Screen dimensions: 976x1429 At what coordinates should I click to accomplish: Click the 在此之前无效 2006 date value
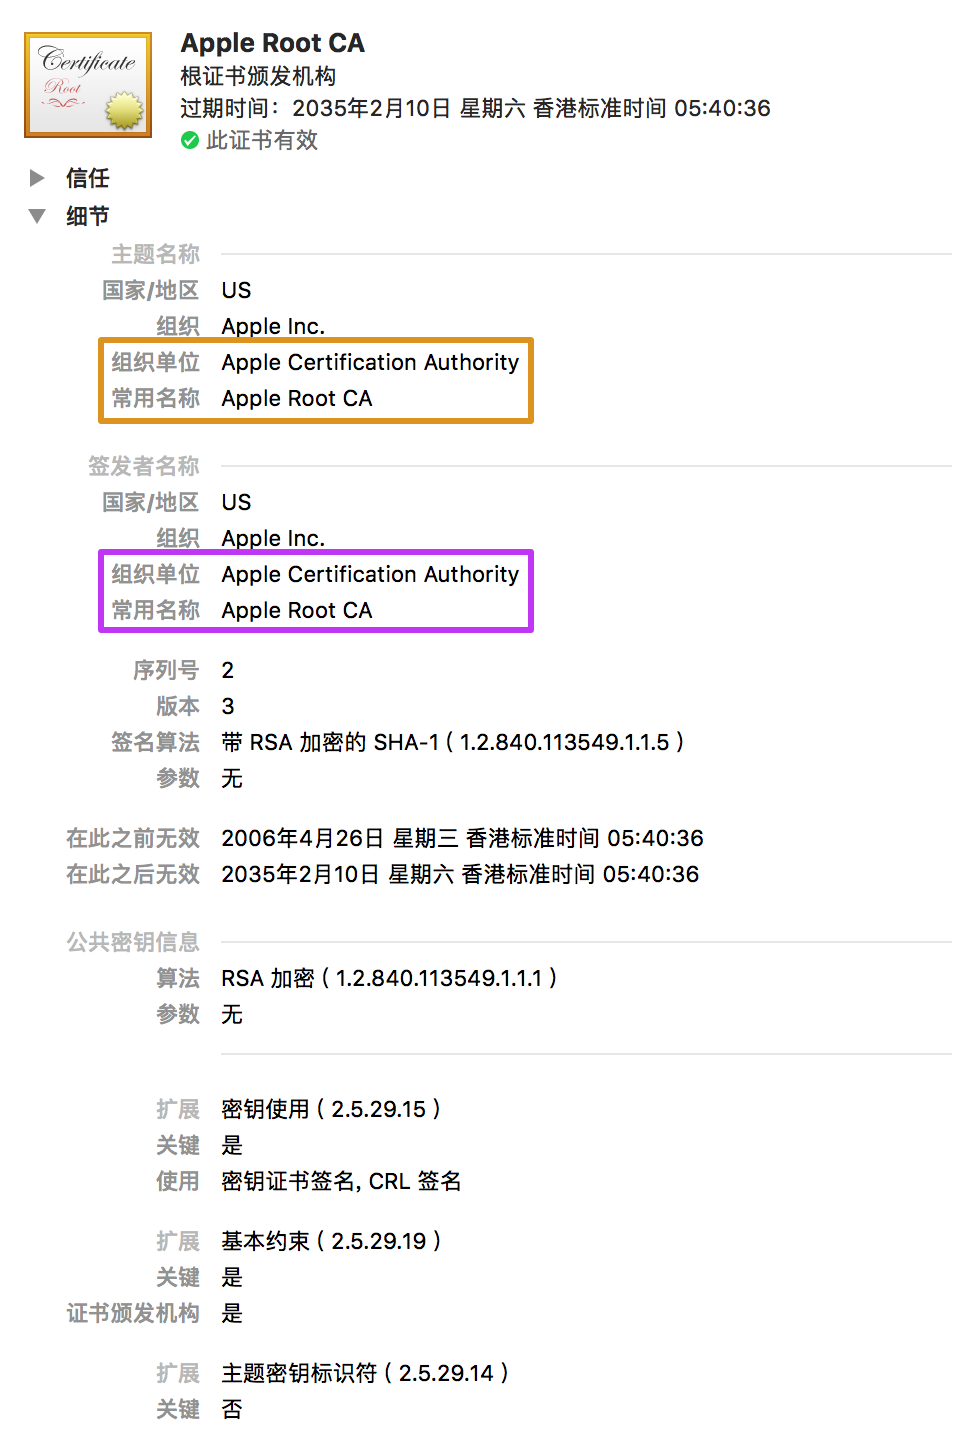click(x=462, y=838)
